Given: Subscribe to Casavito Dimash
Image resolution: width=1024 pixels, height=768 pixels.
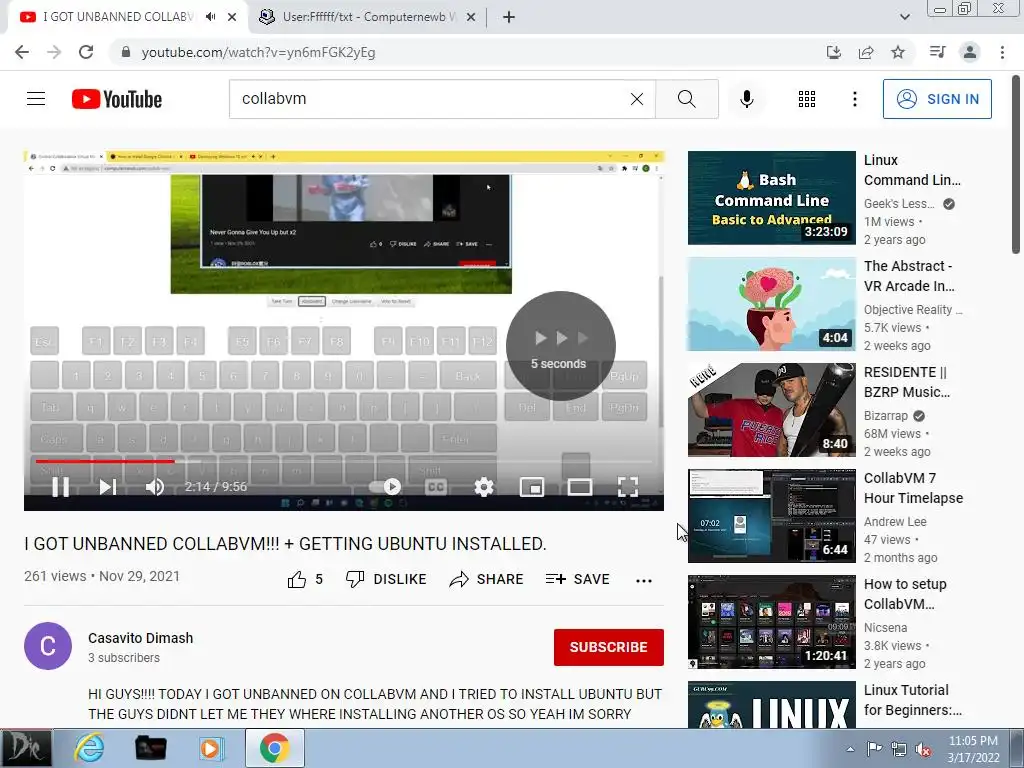Looking at the screenshot, I should pyautogui.click(x=609, y=647).
